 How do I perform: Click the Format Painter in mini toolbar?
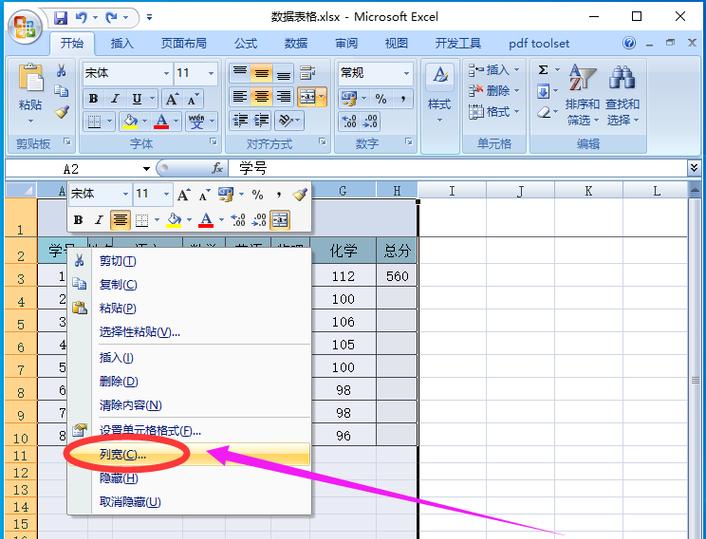(x=299, y=195)
